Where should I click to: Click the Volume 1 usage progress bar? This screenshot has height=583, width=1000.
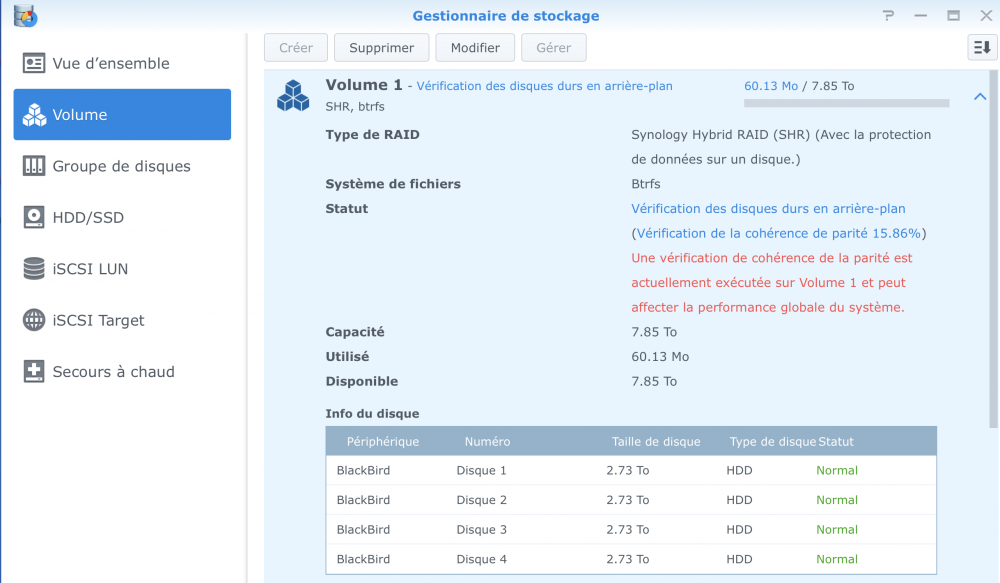pyautogui.click(x=846, y=103)
